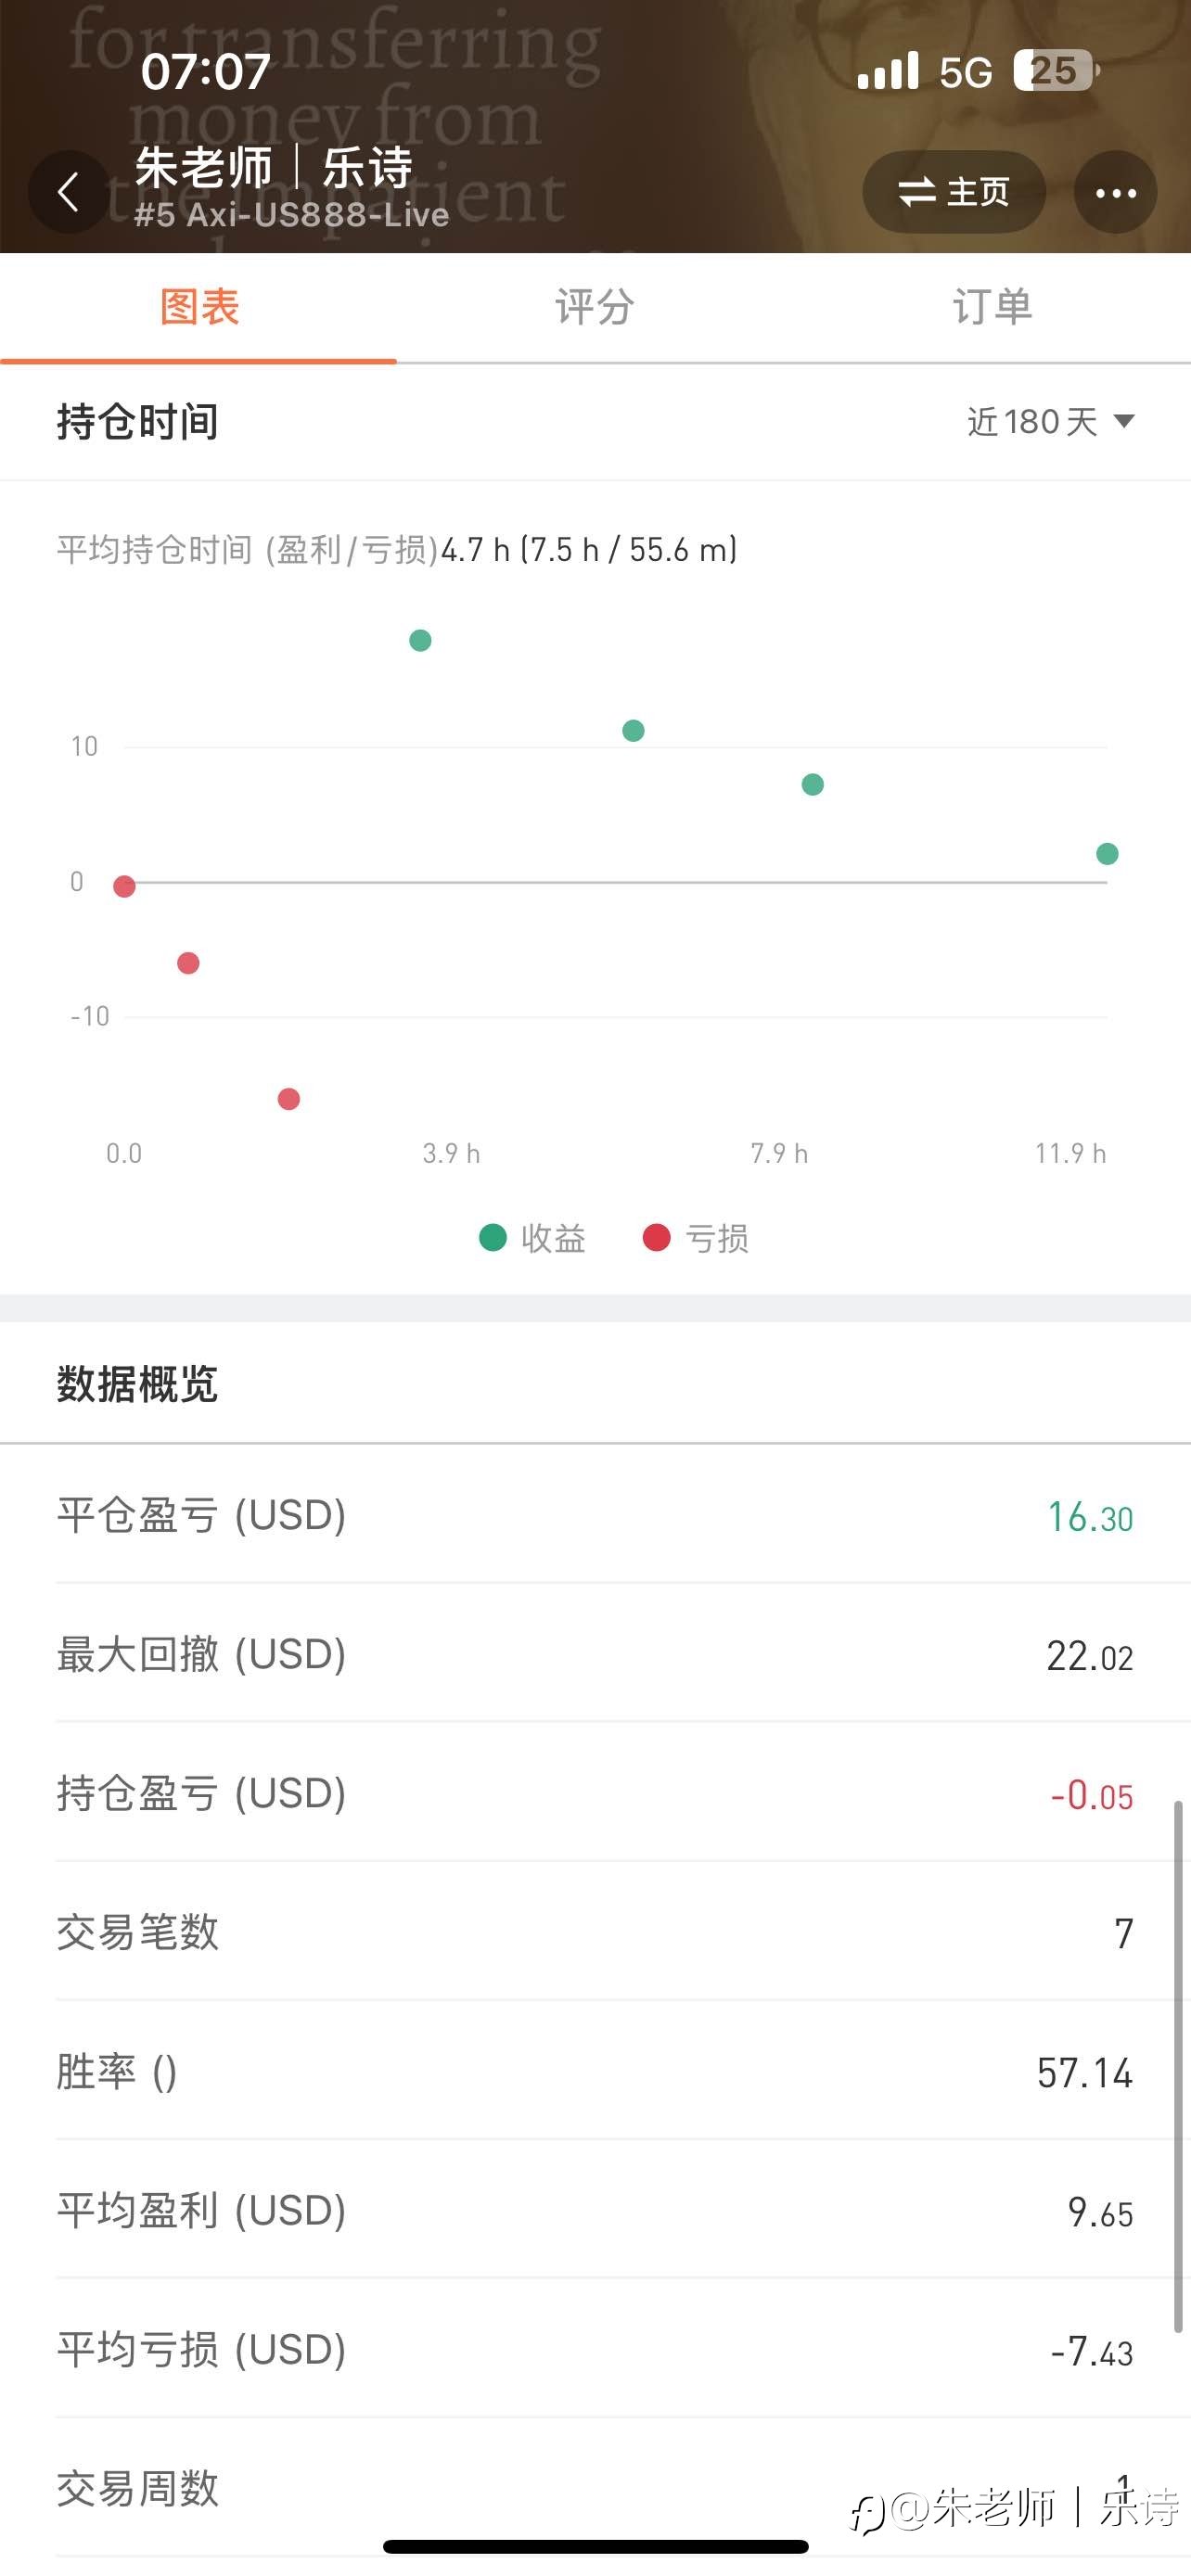The width and height of the screenshot is (1191, 2576).
Task: Tap the 主页 switch button
Action: point(954,192)
